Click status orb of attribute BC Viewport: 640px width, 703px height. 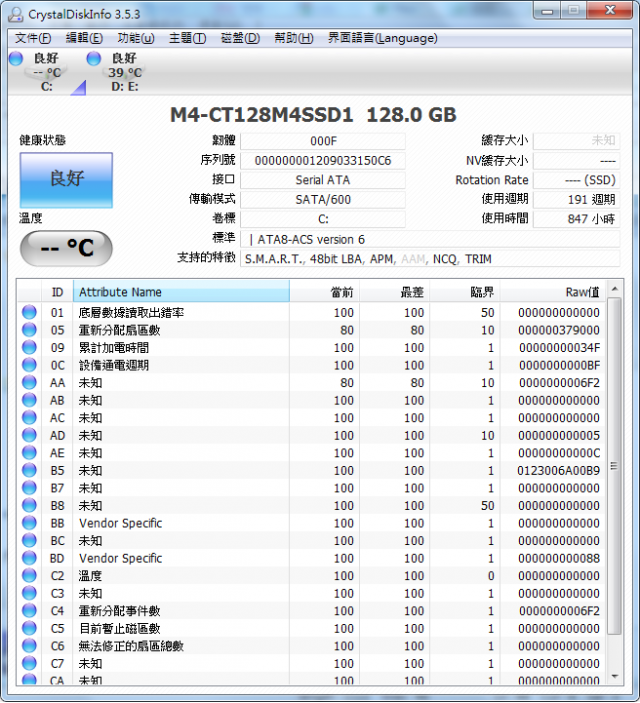[29, 540]
